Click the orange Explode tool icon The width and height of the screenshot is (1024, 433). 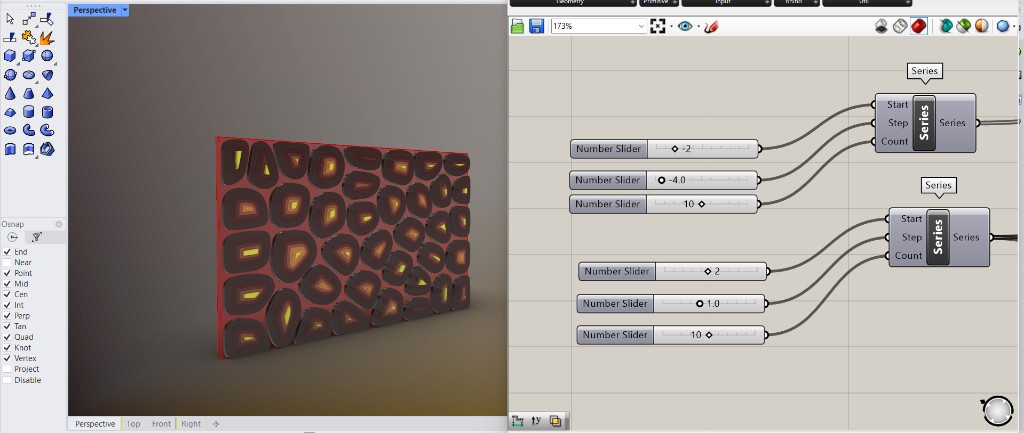click(47, 38)
